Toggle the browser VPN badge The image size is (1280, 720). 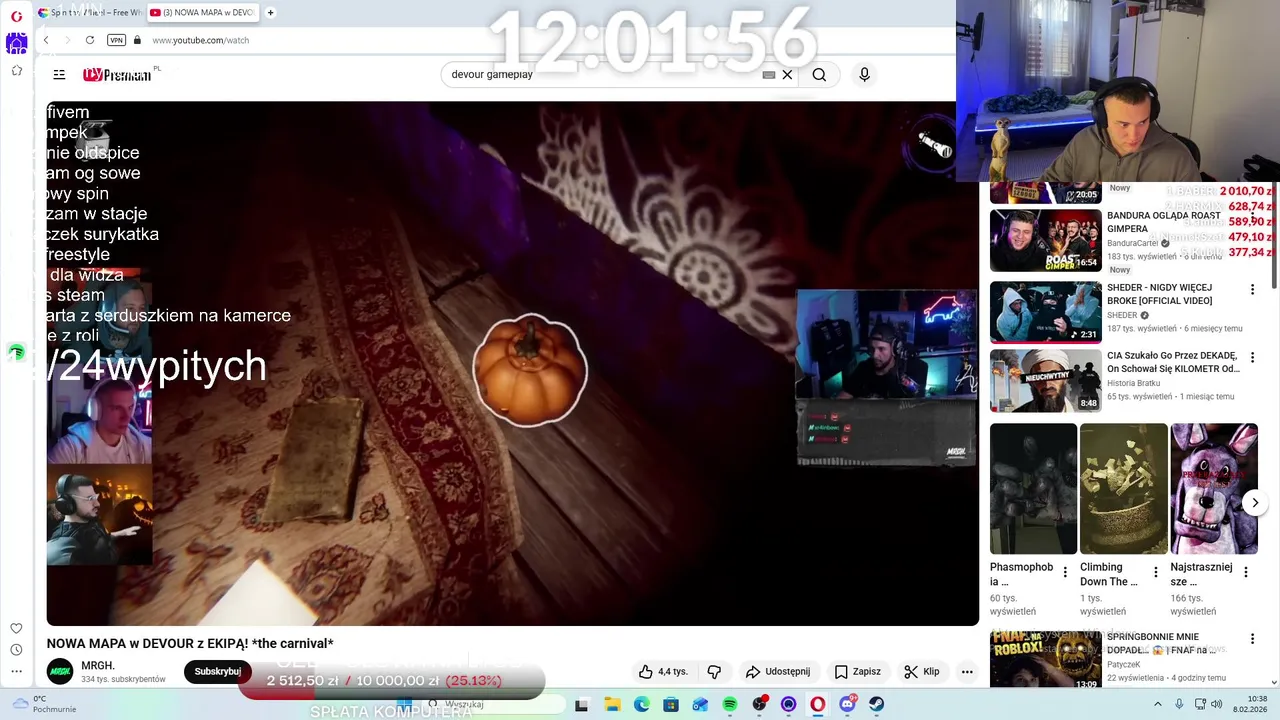[116, 40]
